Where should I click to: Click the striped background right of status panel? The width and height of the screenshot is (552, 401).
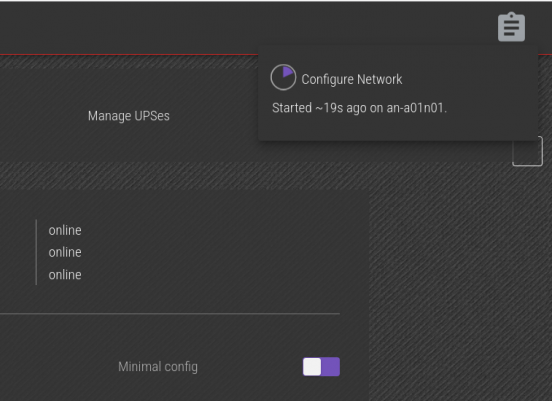[x=458, y=282]
